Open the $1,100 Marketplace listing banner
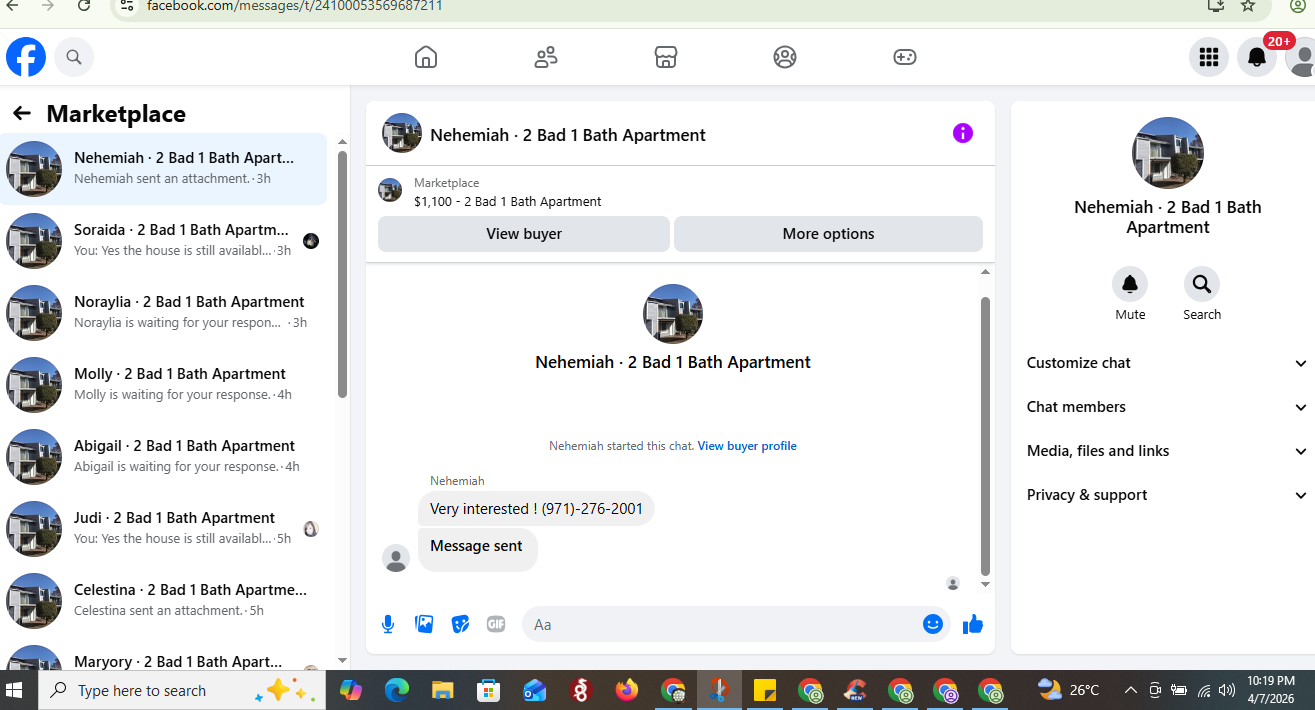 [x=680, y=192]
